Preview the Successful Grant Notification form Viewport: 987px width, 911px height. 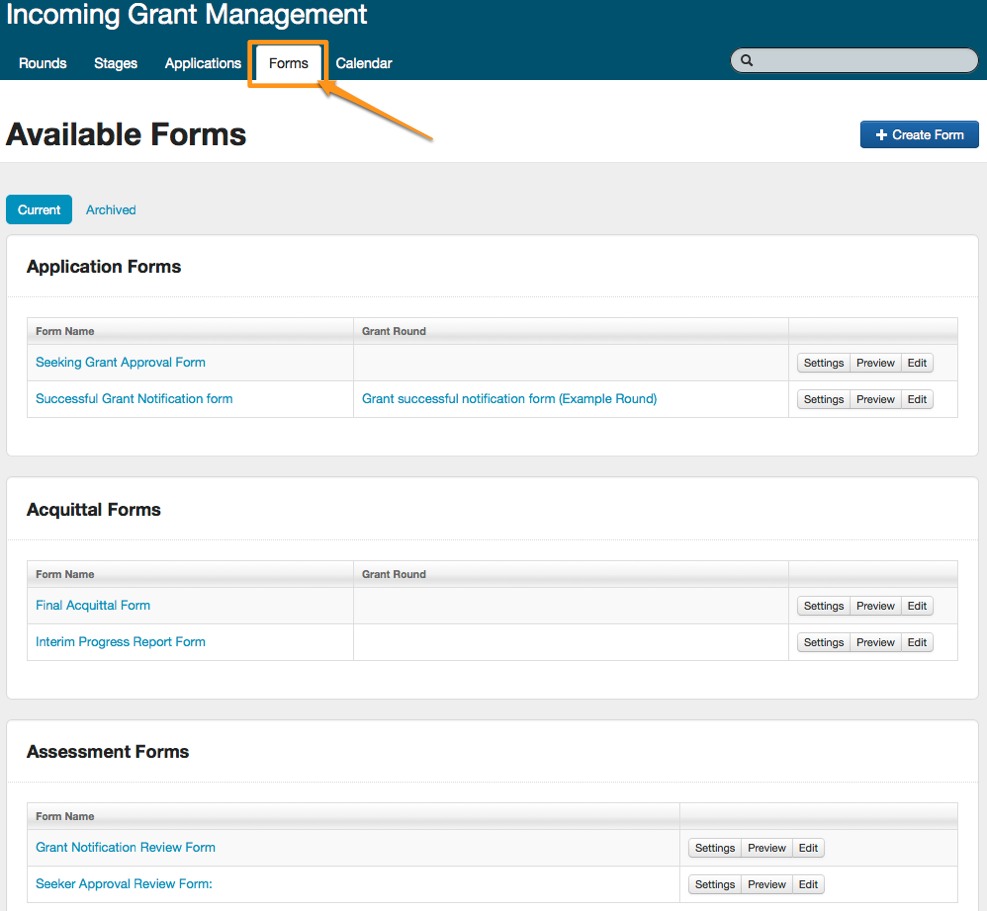tap(875, 399)
